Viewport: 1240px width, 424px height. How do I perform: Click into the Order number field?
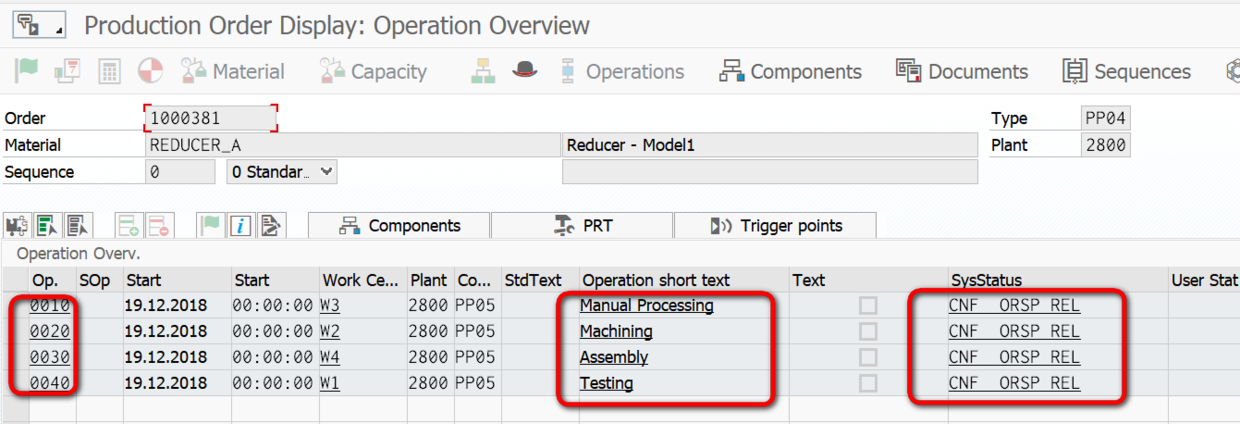pyautogui.click(x=210, y=118)
